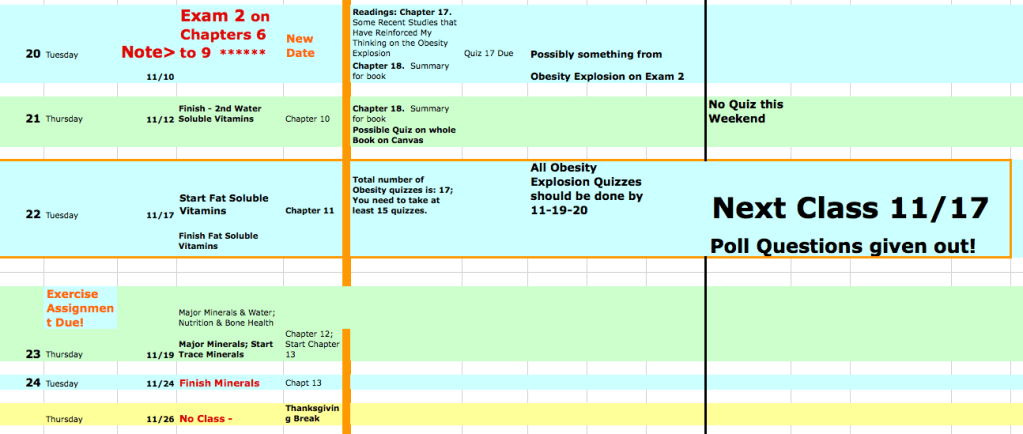Click the "Chapter 11" cell
The image size is (1023, 434).
click(310, 211)
